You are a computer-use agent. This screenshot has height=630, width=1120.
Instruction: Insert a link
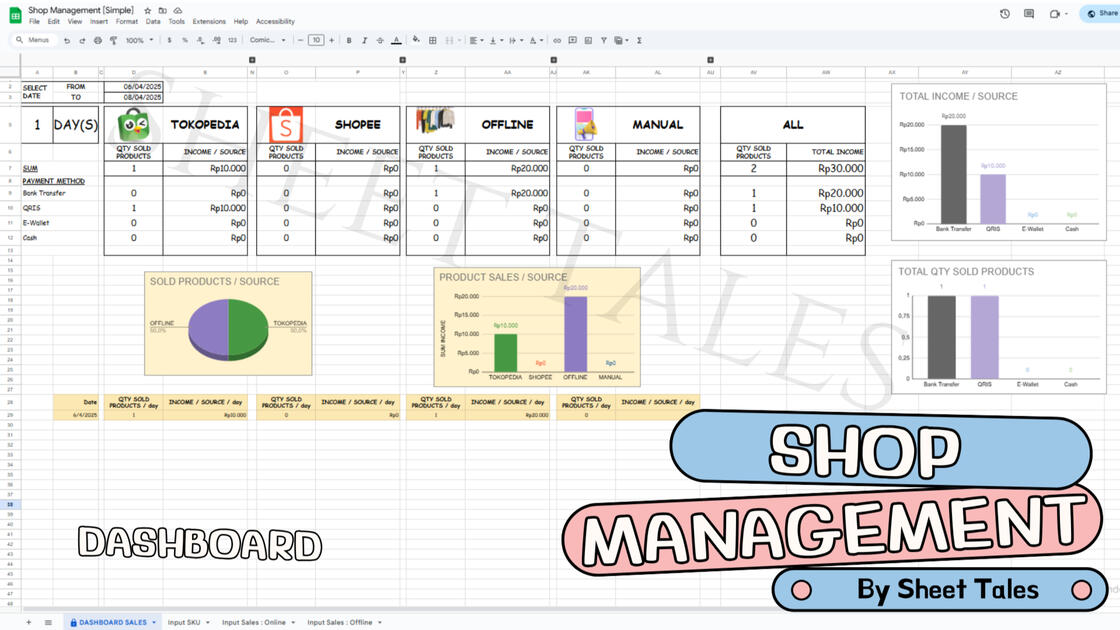click(x=557, y=41)
